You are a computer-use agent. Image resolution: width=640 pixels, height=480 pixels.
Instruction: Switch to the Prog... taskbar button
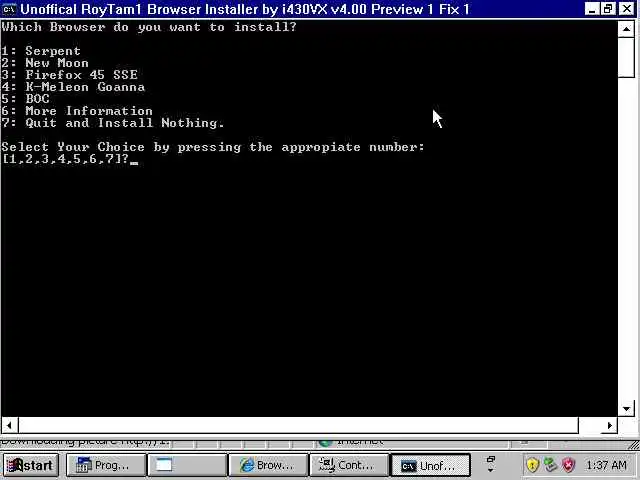click(106, 465)
